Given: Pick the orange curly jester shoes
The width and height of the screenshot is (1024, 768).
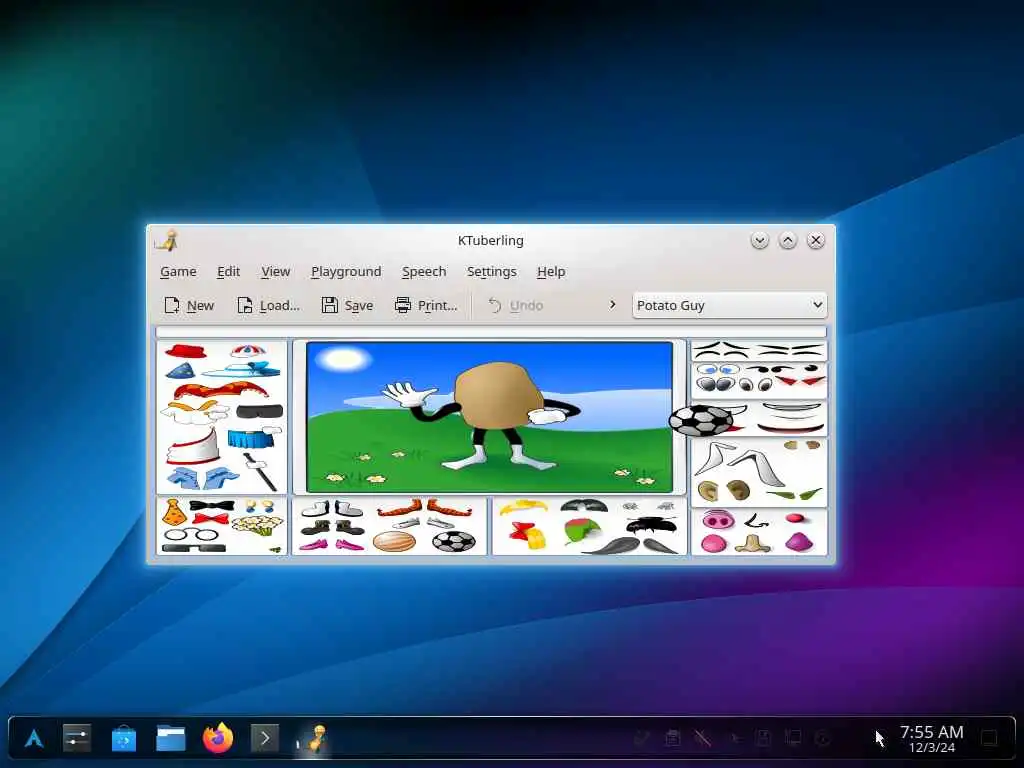Looking at the screenshot, I should point(424,507).
